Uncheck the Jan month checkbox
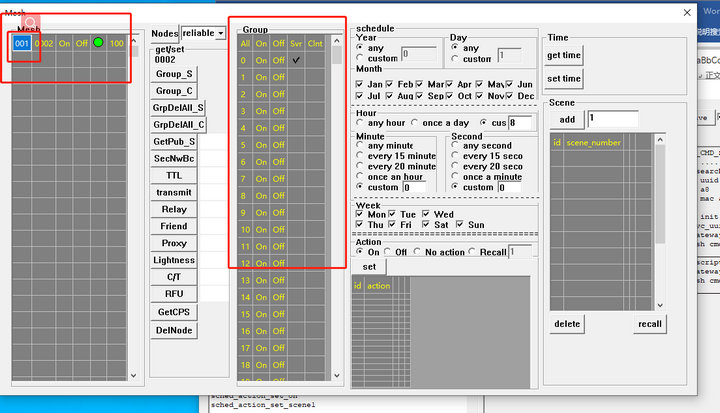 tap(361, 84)
